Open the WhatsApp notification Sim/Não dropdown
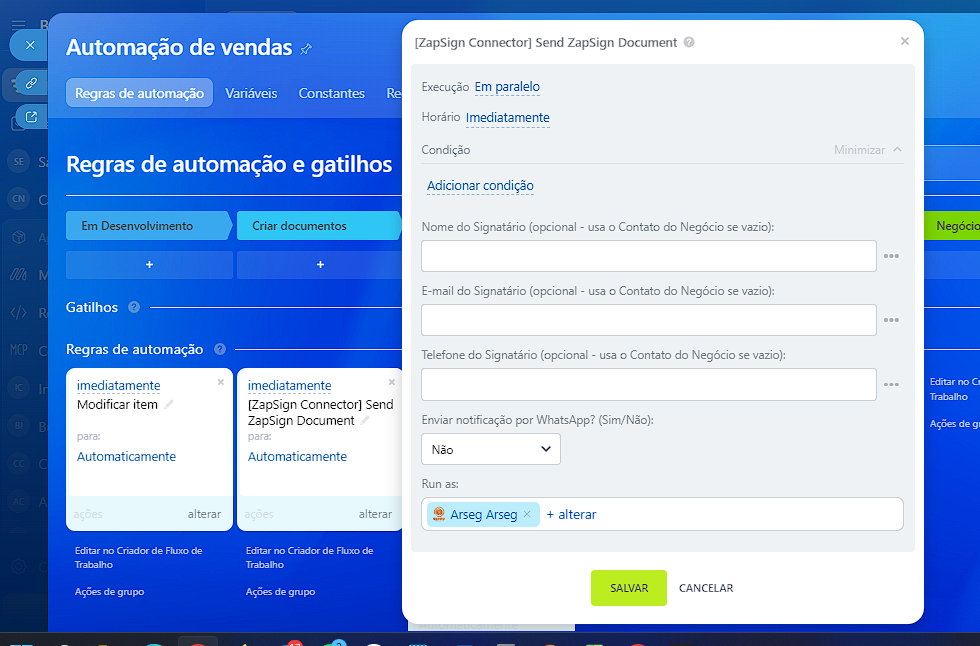Image resolution: width=980 pixels, height=646 pixels. point(491,449)
